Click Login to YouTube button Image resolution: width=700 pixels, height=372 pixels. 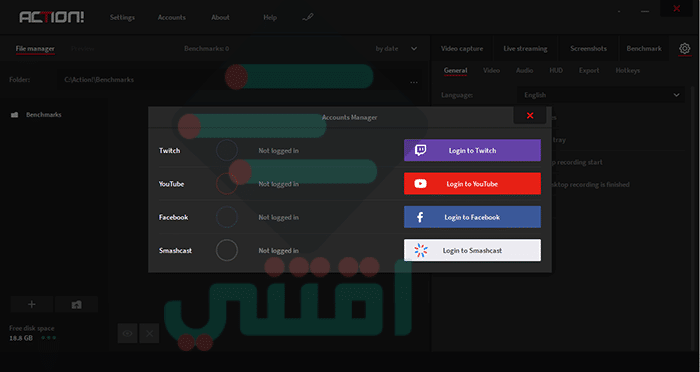click(472, 184)
